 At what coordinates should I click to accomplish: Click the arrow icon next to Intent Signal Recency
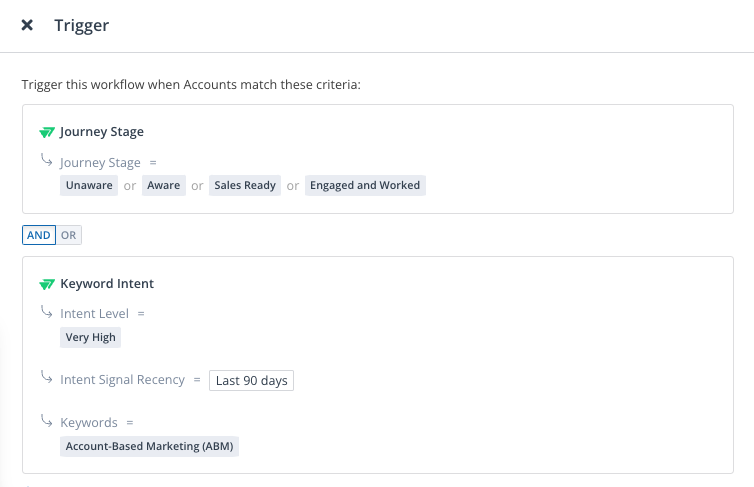tap(47, 377)
